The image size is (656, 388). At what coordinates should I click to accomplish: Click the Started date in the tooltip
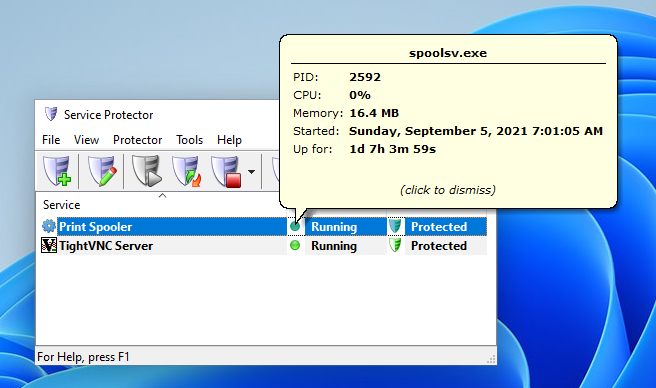click(x=476, y=131)
